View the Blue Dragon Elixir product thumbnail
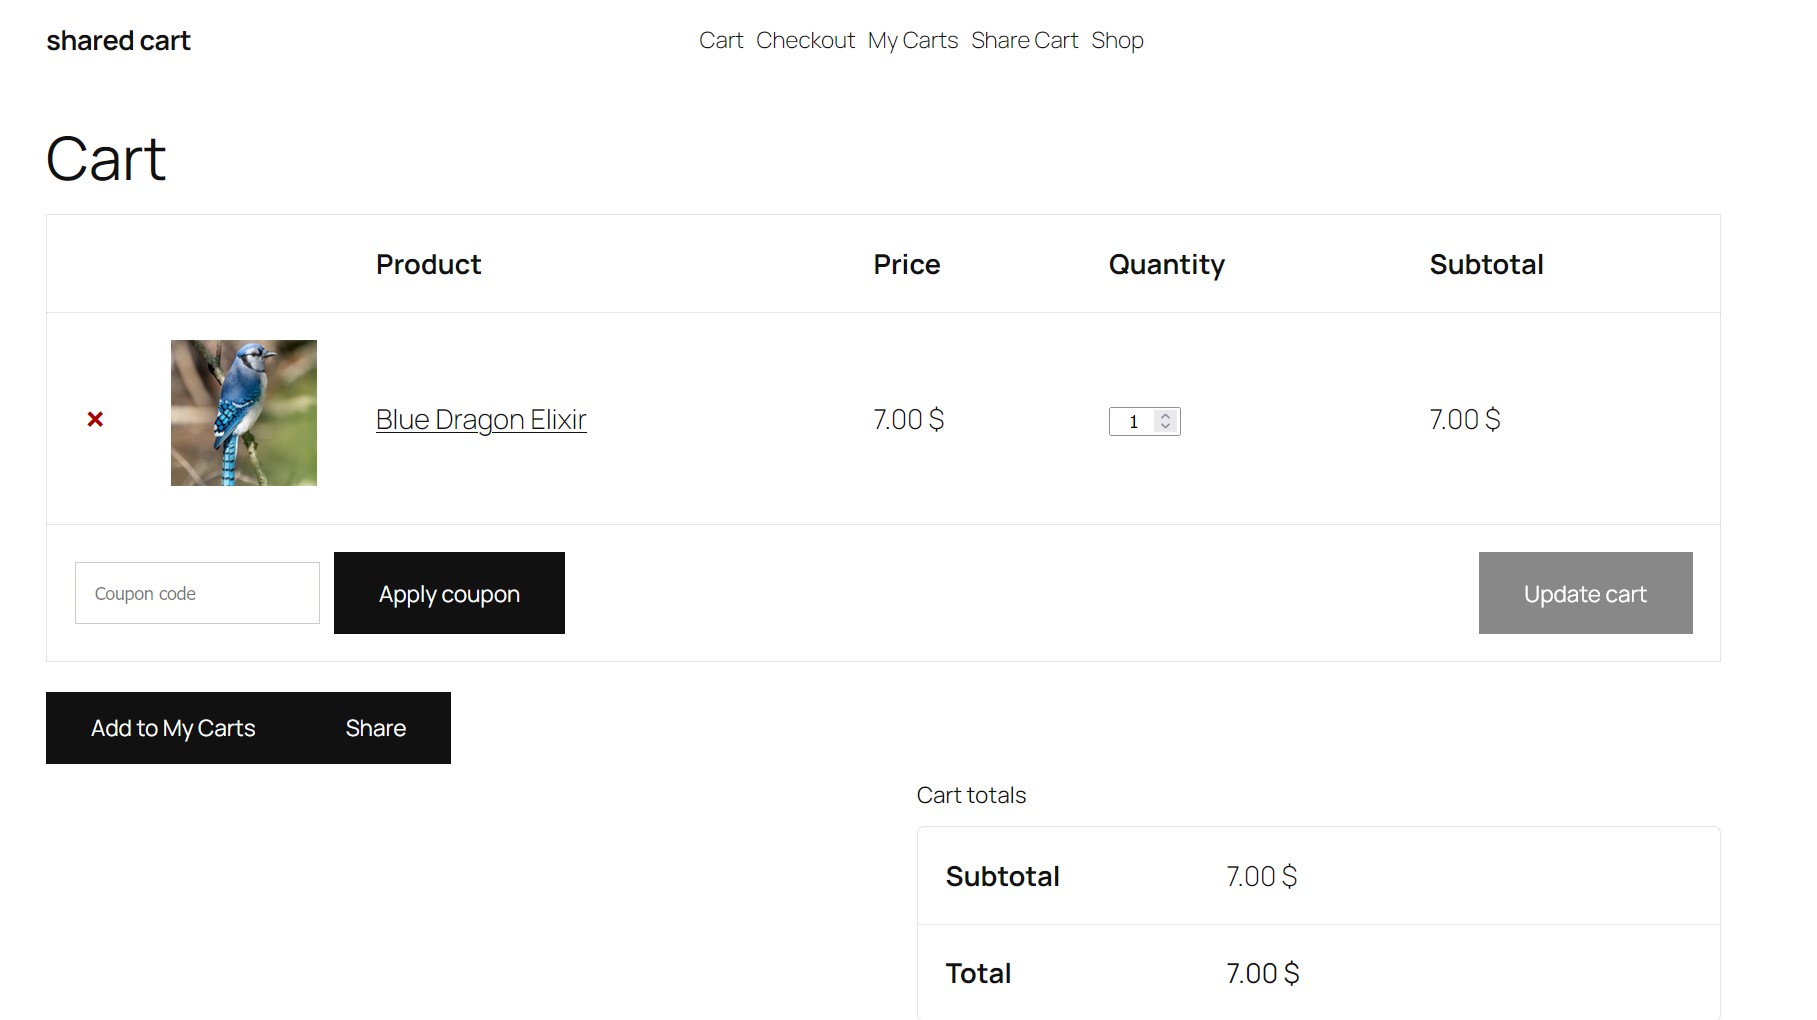The height and width of the screenshot is (1020, 1817). click(243, 412)
